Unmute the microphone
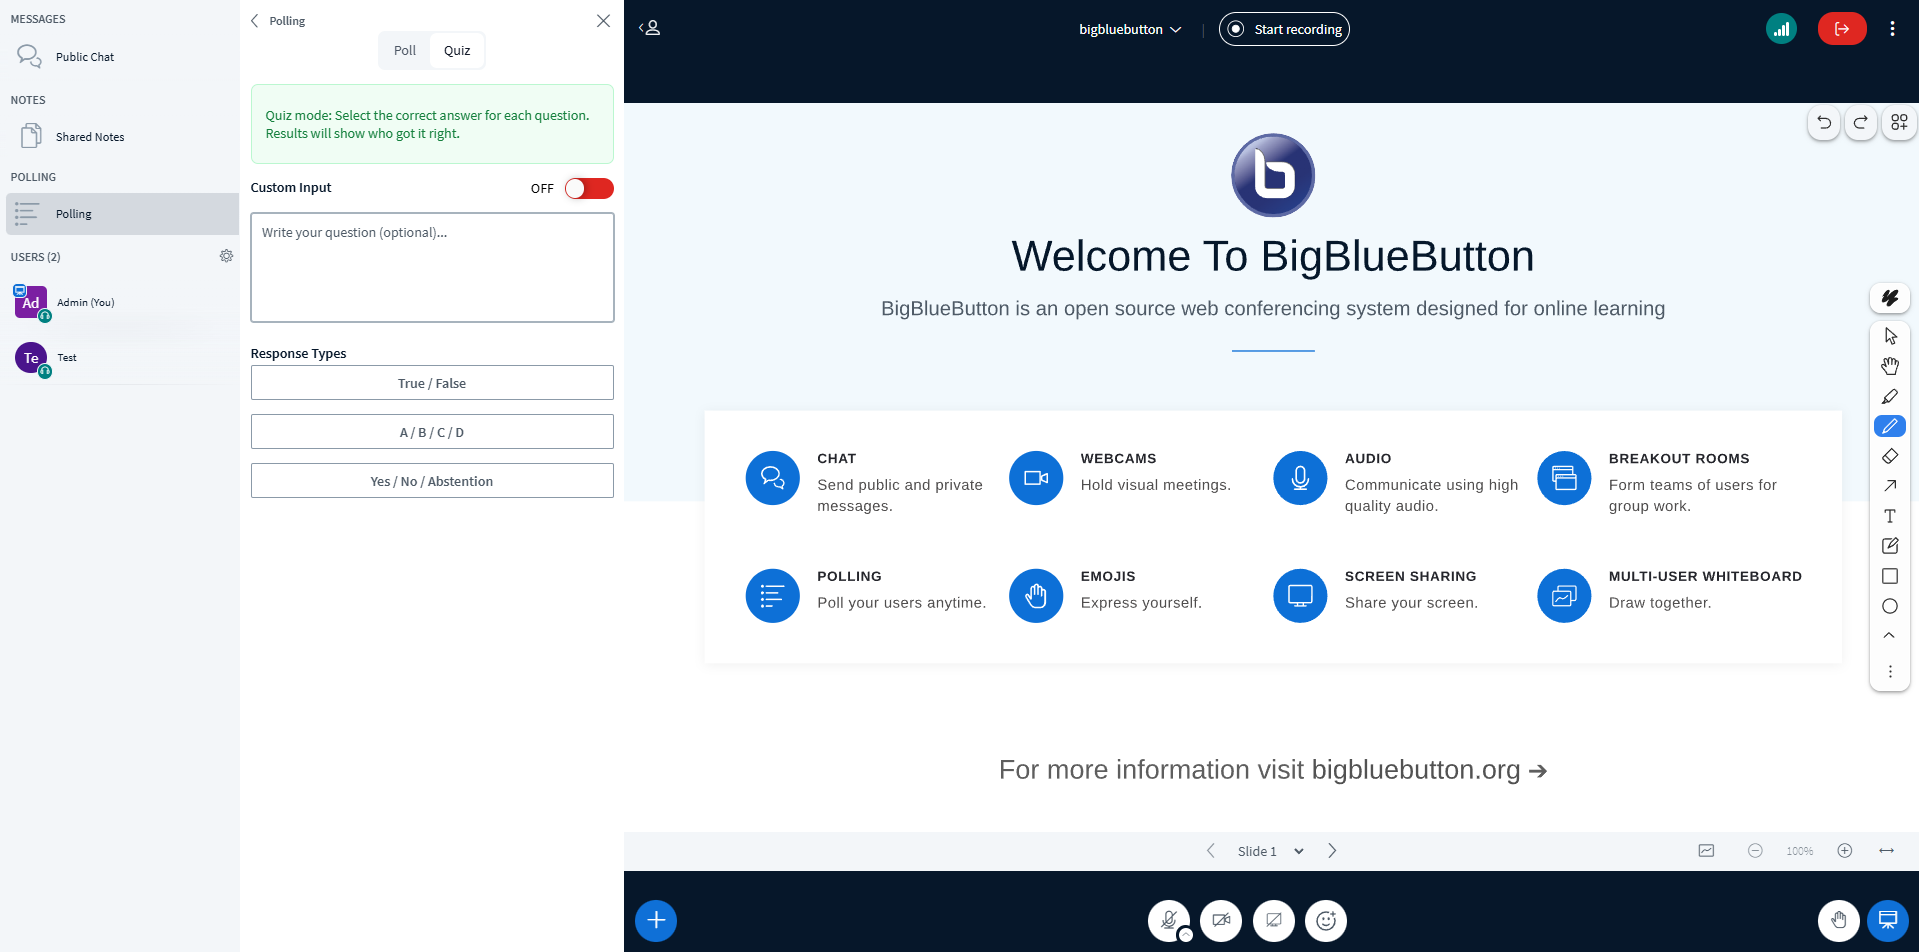The width and height of the screenshot is (1919, 952). (1168, 920)
